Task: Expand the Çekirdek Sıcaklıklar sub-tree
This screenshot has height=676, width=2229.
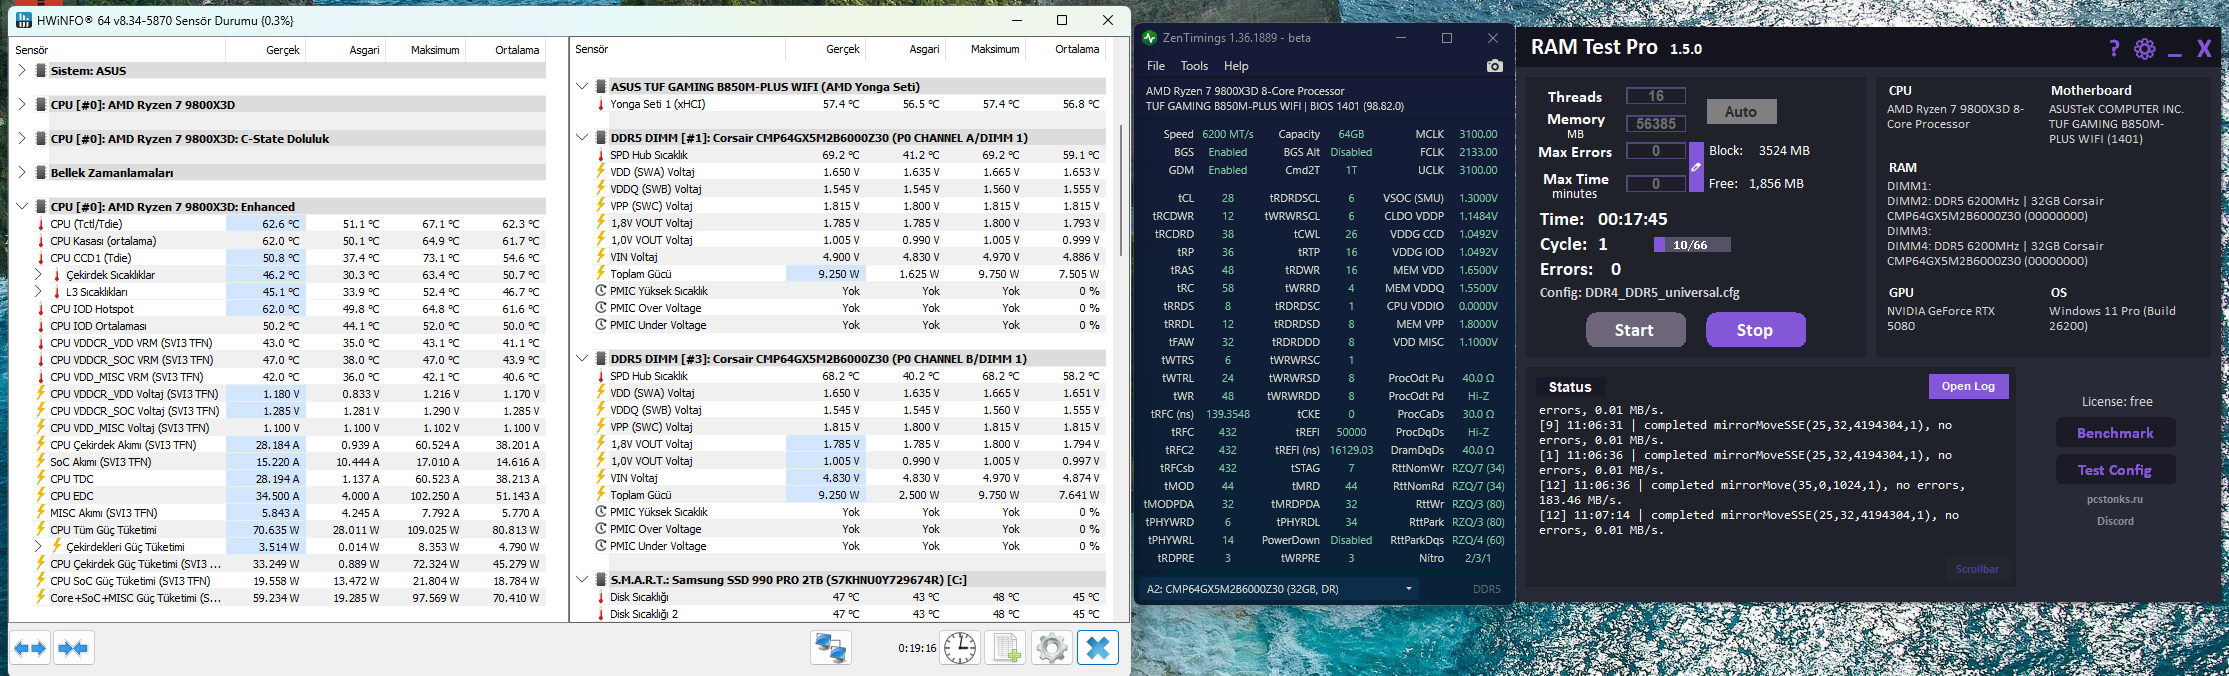Action: [39, 274]
